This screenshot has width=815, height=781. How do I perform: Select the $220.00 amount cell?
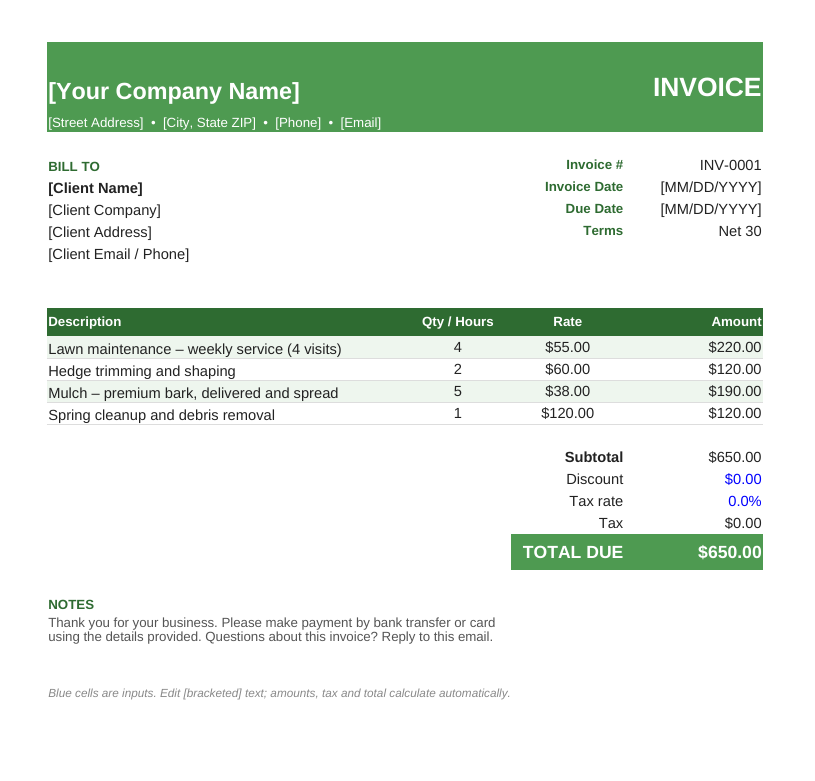(x=734, y=347)
